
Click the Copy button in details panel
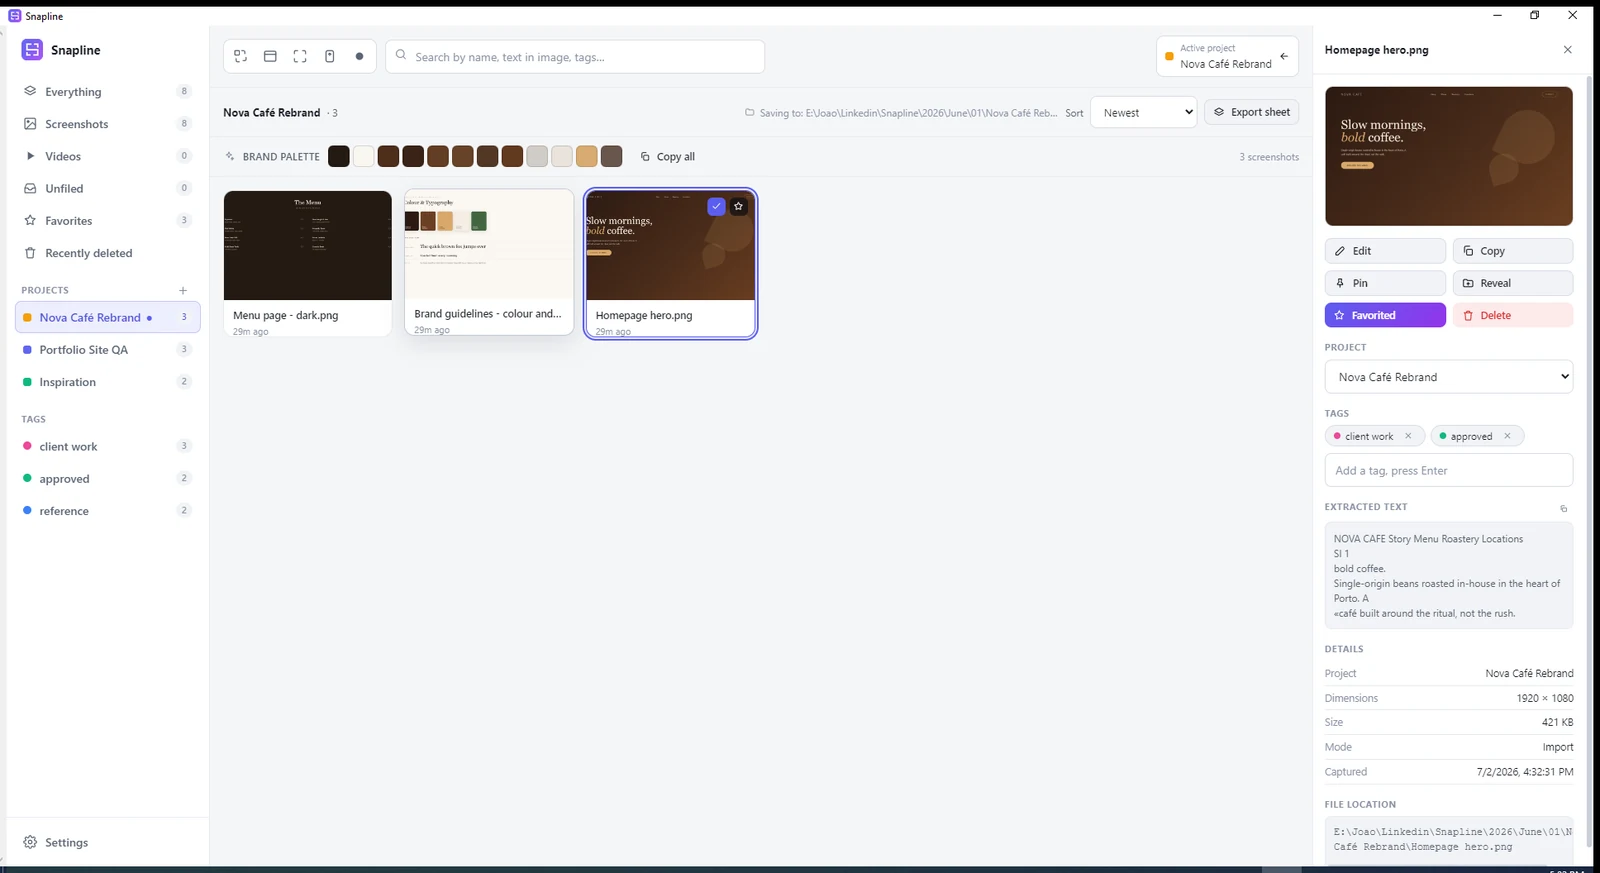(1513, 251)
